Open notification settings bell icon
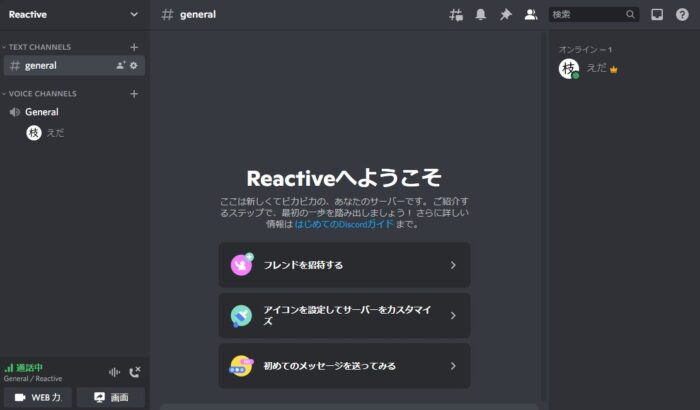 pyautogui.click(x=480, y=15)
